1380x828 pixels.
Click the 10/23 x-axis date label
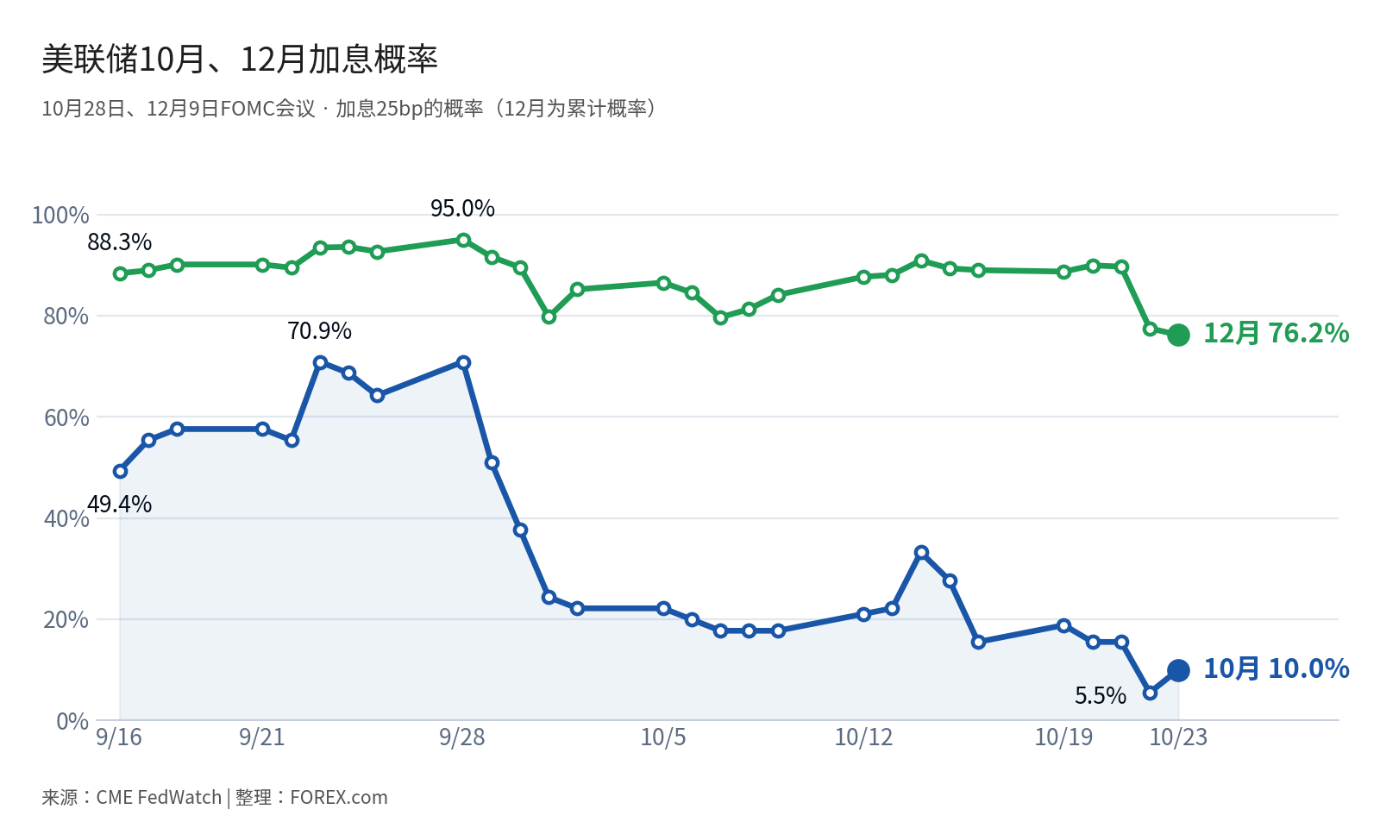click(x=1178, y=738)
